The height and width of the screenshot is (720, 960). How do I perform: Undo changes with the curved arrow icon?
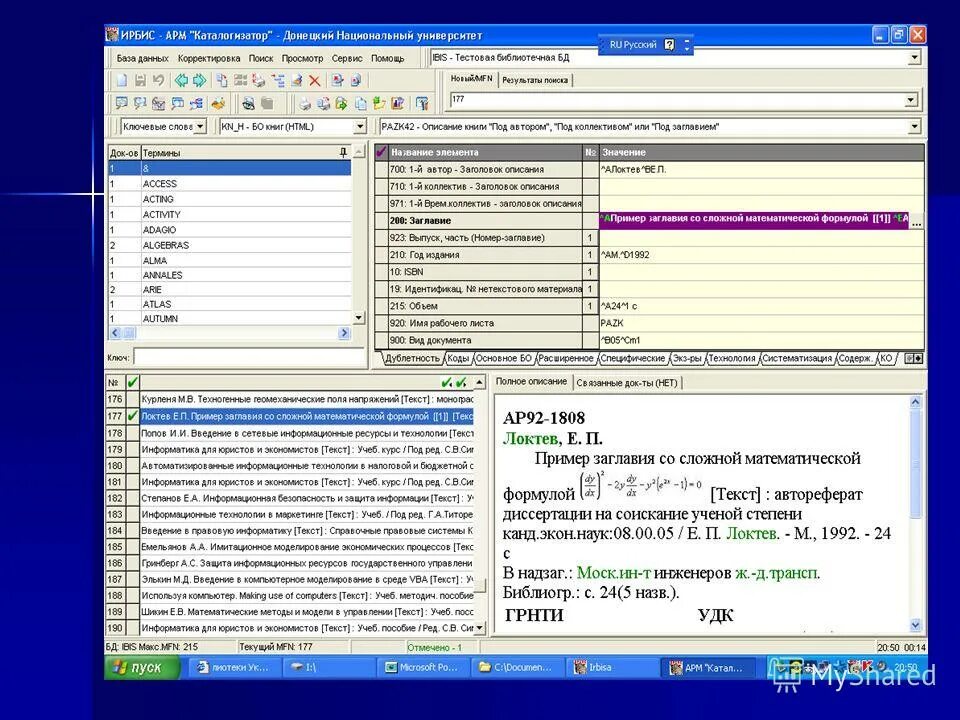point(159,80)
